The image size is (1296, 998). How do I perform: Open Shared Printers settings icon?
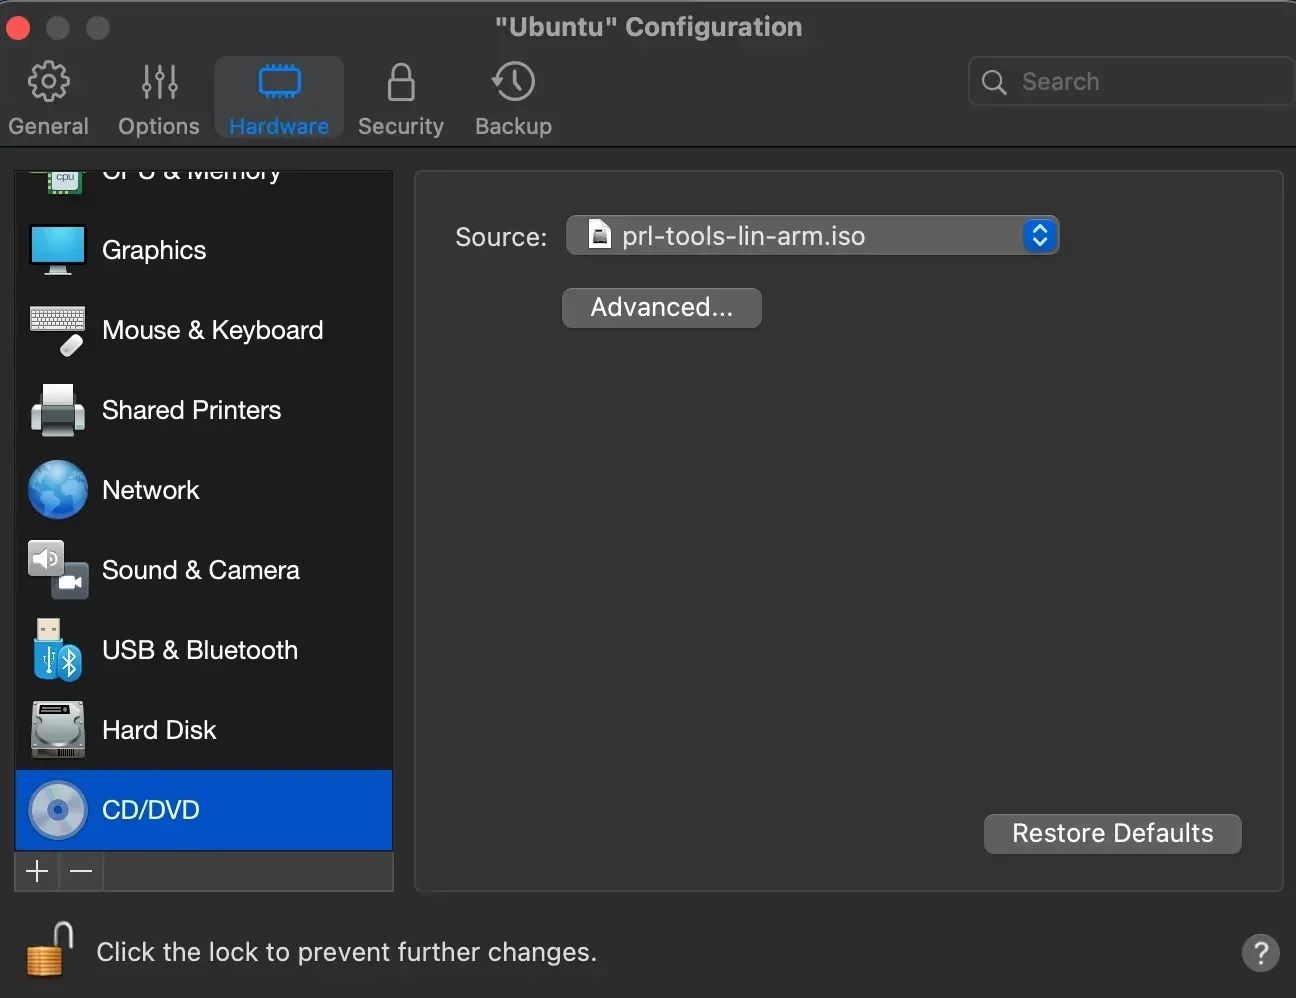(57, 410)
